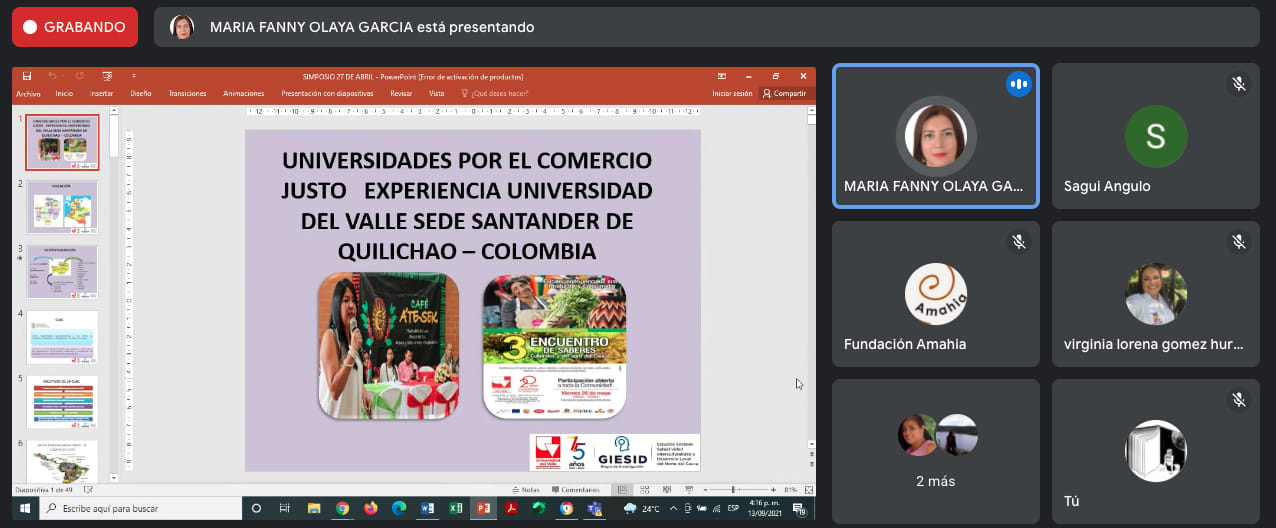This screenshot has width=1276, height=528.
Task: Click the zoom out minus button
Action: tap(705, 490)
